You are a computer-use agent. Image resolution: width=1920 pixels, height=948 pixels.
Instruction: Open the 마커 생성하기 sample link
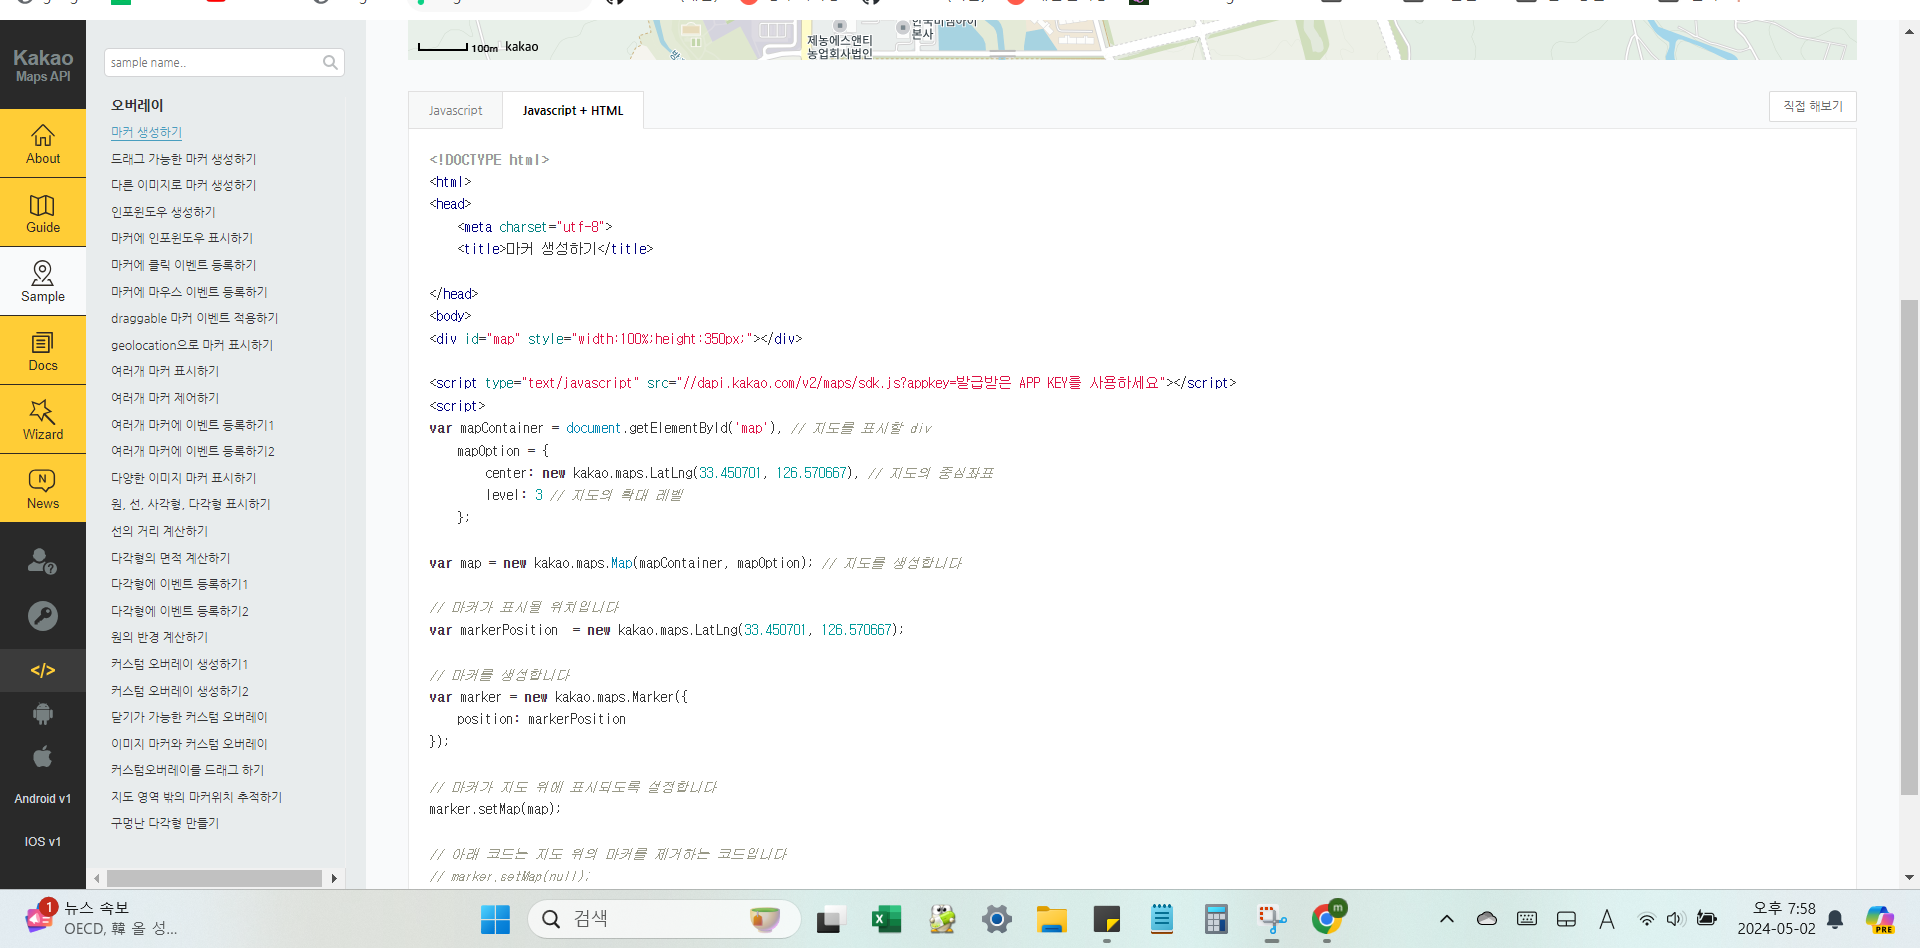coord(146,132)
